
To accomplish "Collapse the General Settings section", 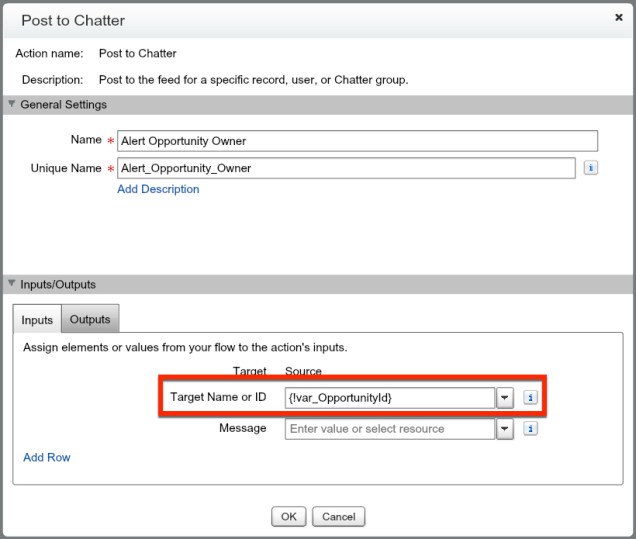I will click(11, 104).
